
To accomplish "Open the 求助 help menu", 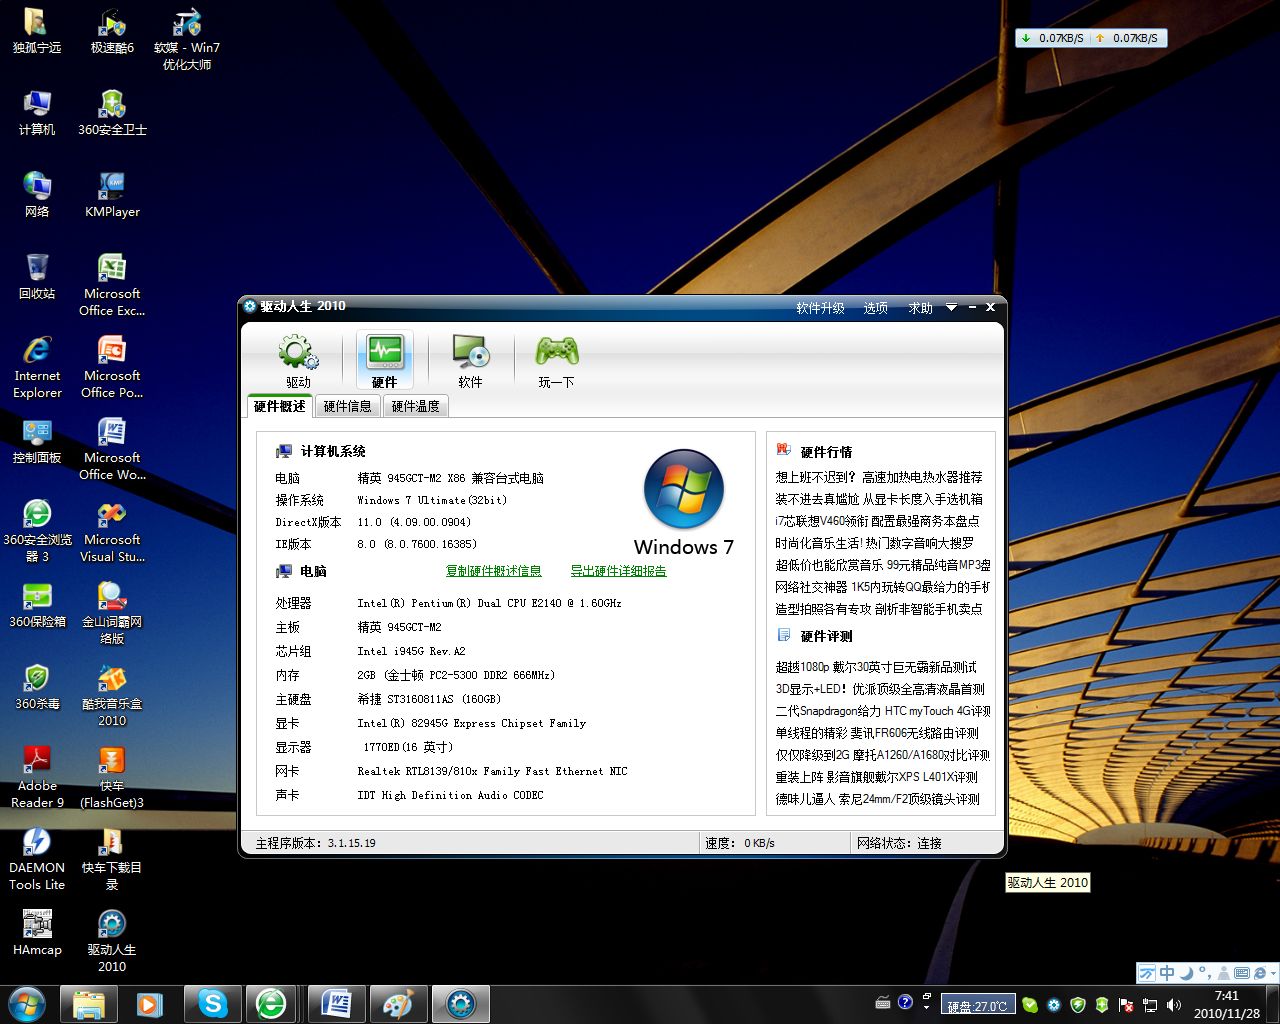I will coord(920,308).
